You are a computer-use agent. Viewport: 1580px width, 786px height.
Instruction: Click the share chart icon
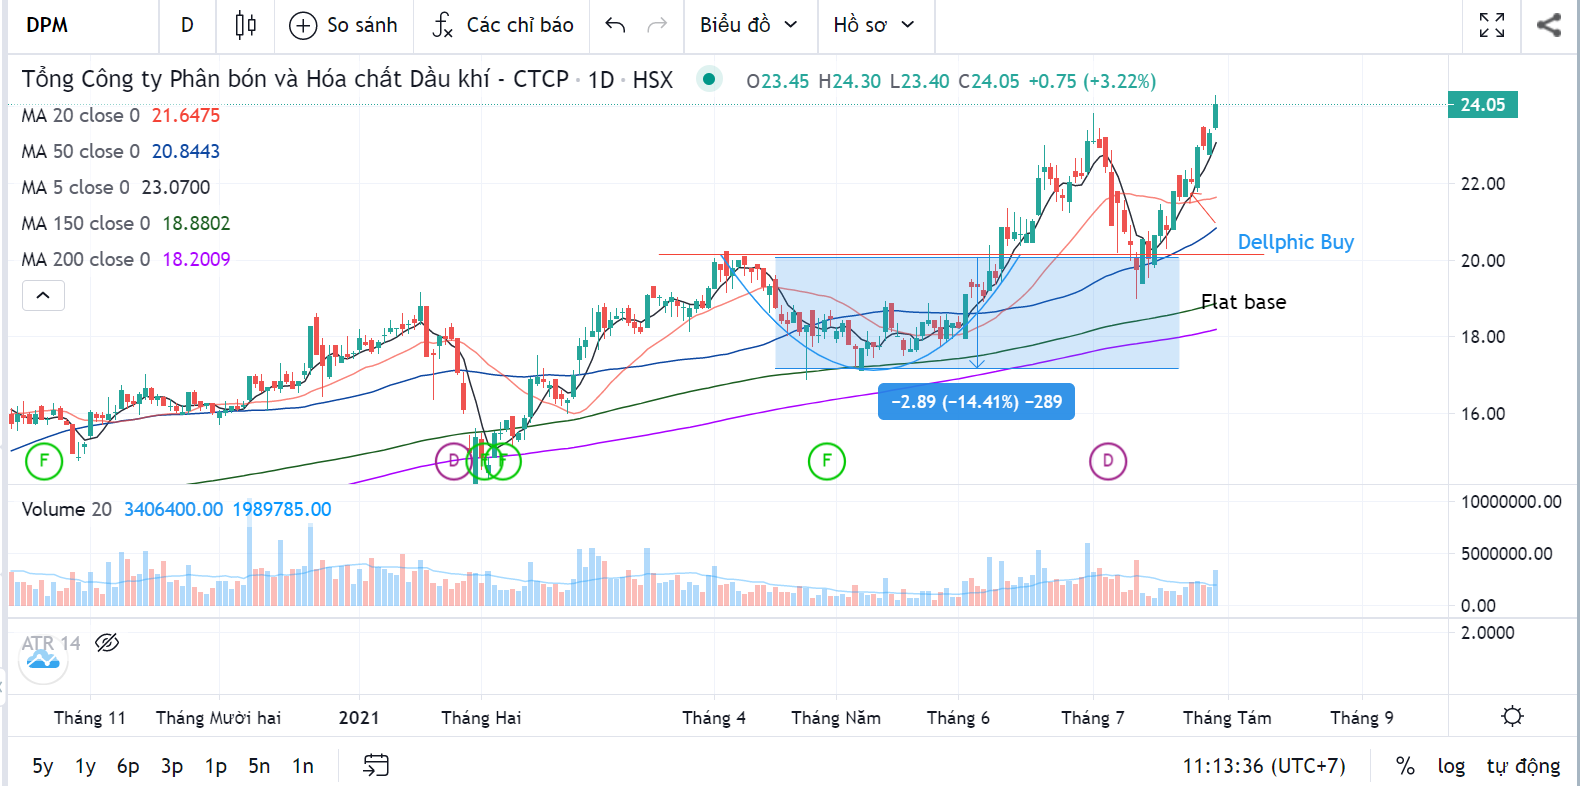click(1549, 25)
